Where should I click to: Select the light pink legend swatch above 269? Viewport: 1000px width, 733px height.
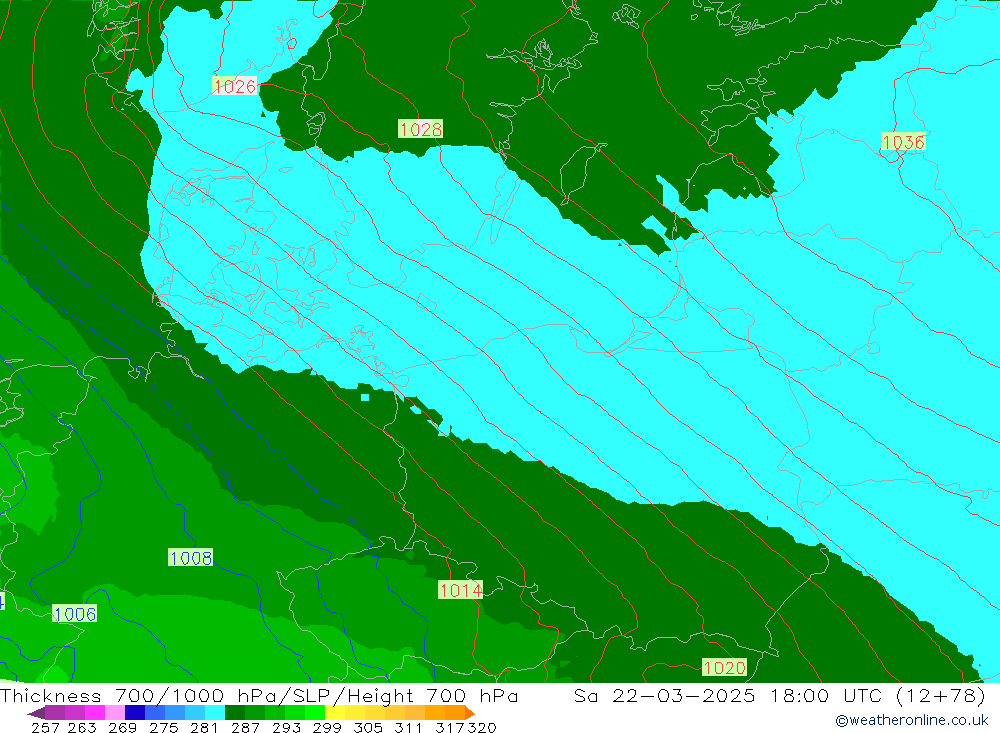point(115,713)
